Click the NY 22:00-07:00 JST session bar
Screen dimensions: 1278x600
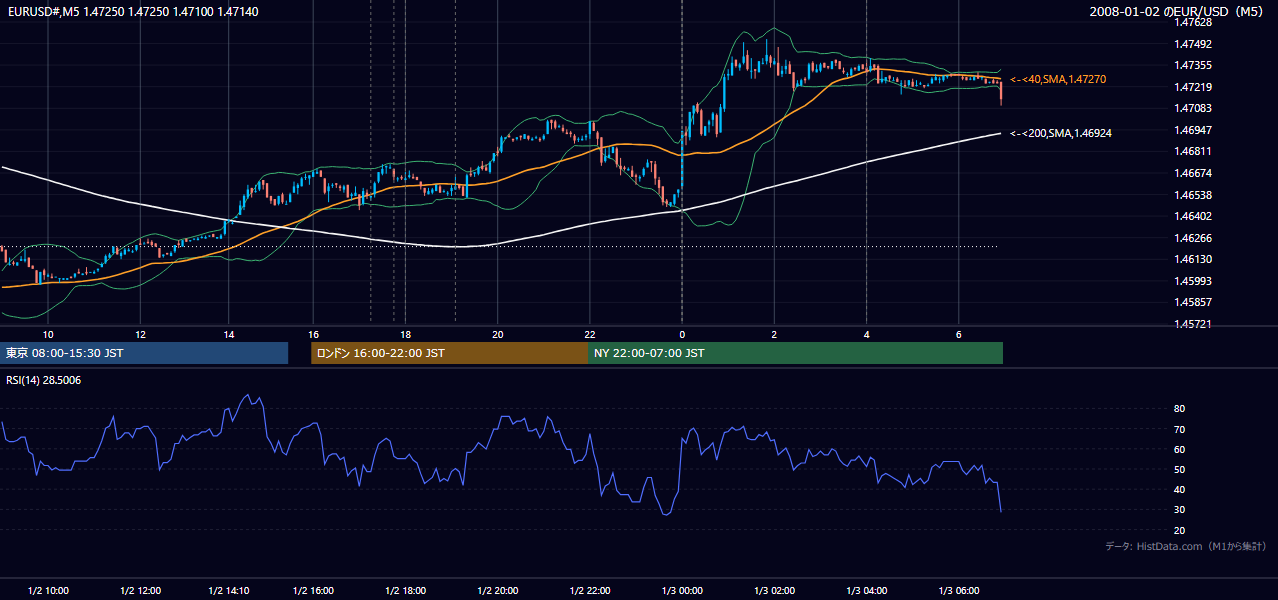point(795,353)
